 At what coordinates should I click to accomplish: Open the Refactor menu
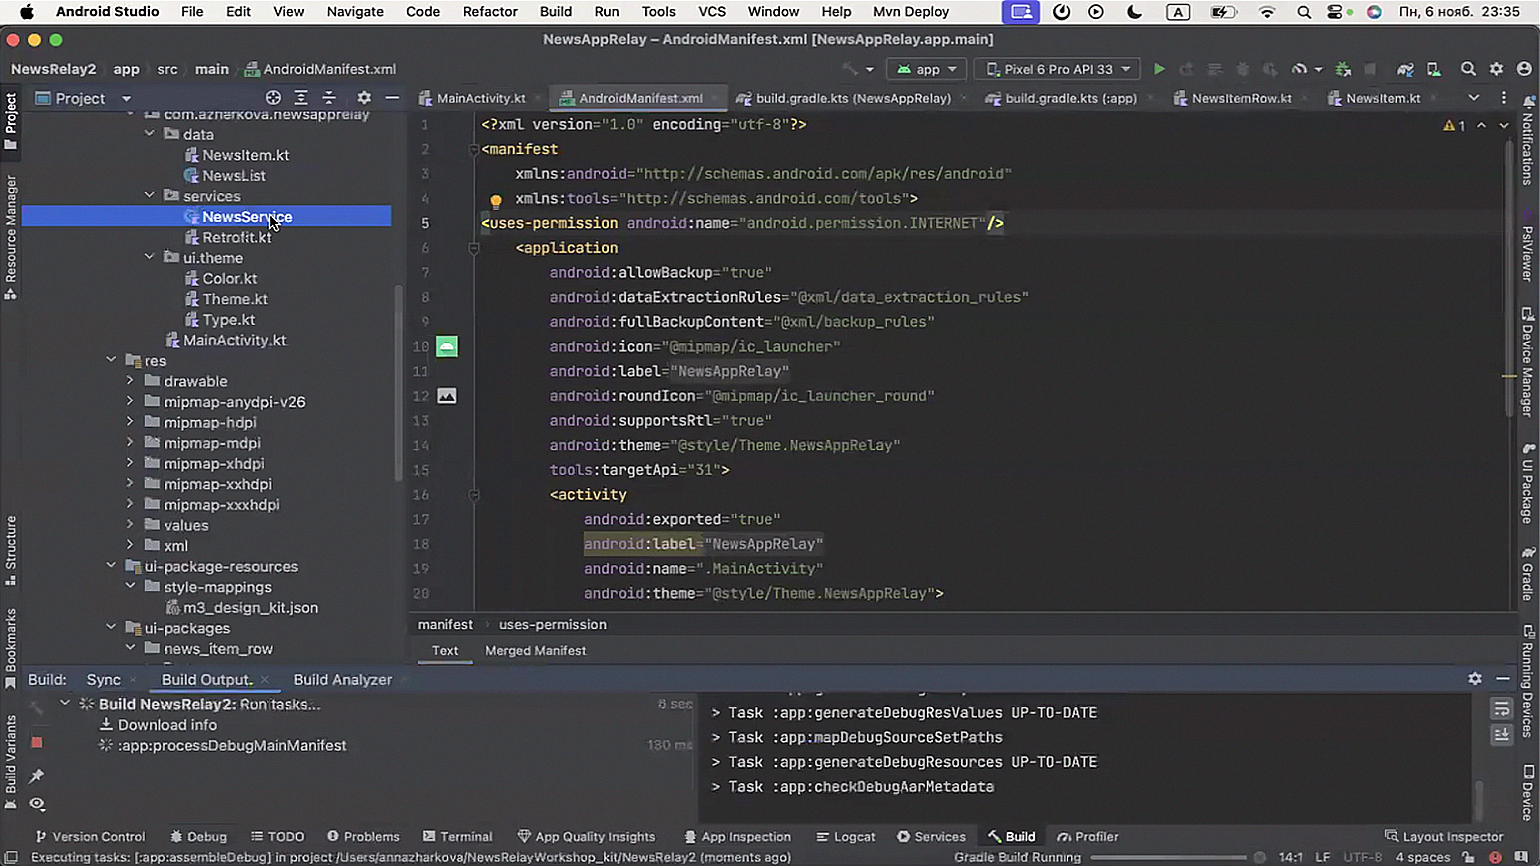coord(490,12)
